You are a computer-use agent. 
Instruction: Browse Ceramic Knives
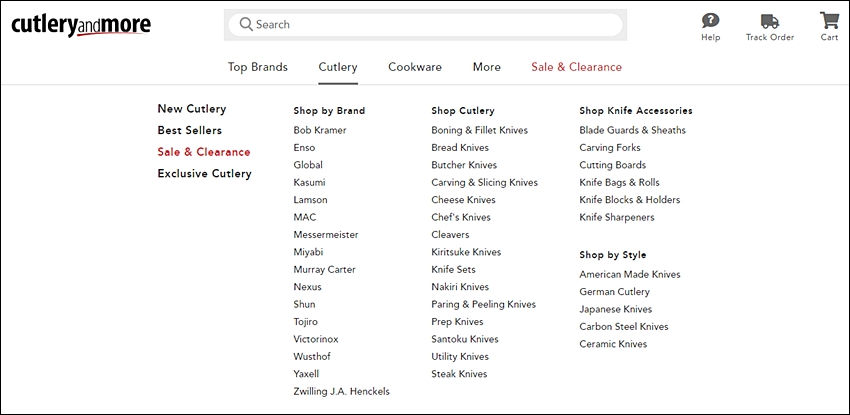pyautogui.click(x=613, y=344)
